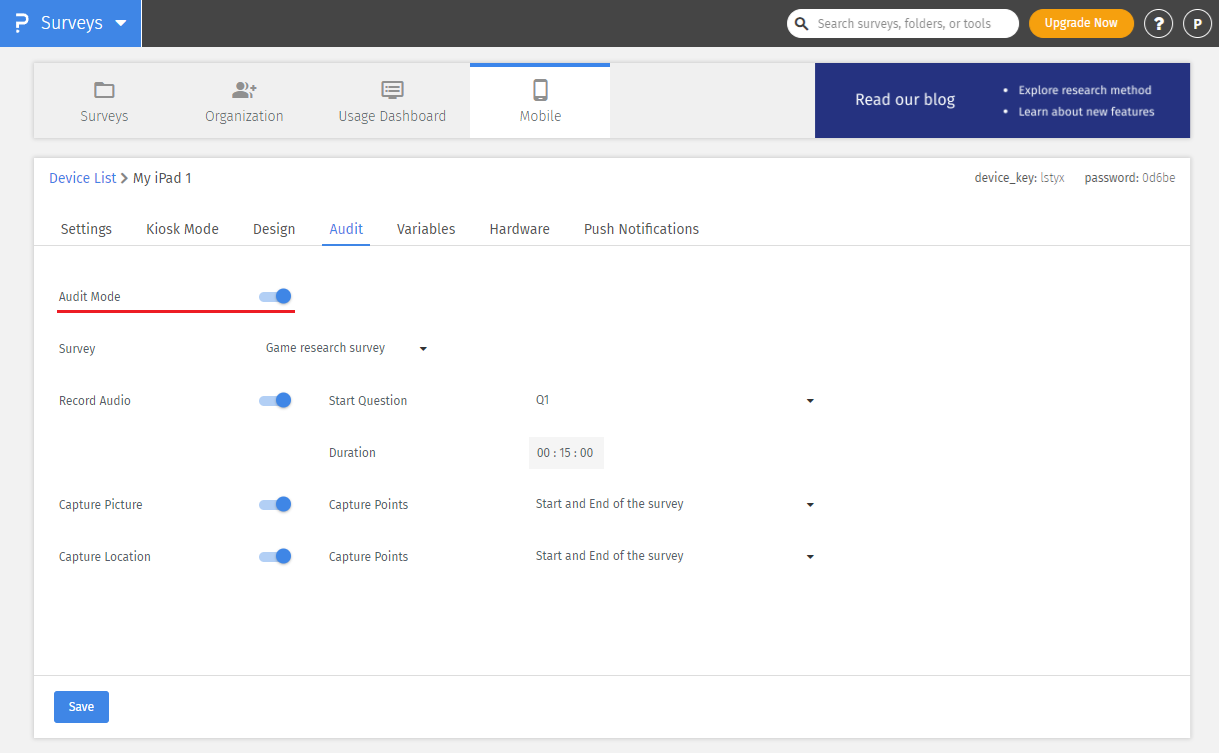The width and height of the screenshot is (1219, 753).
Task: Click the Save button
Action: [81, 706]
